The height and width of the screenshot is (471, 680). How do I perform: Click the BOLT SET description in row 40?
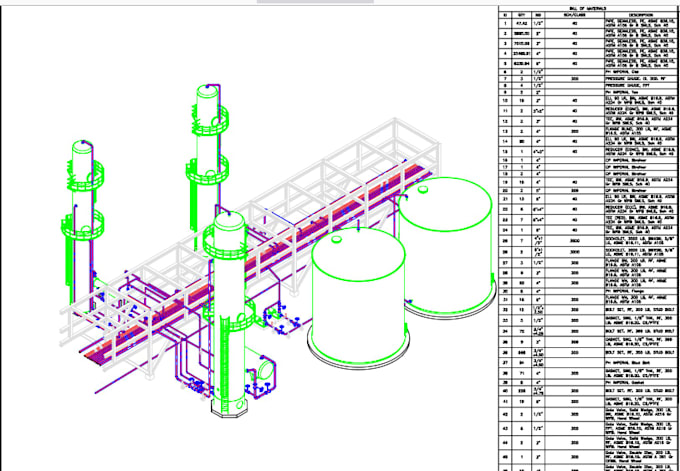click(641, 391)
